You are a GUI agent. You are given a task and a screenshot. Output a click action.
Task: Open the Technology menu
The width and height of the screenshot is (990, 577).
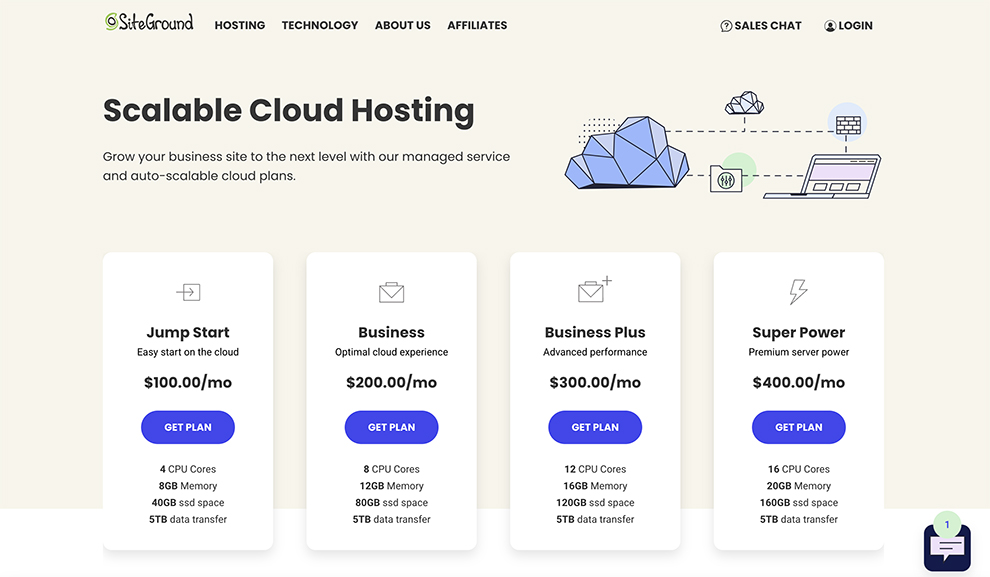click(319, 25)
